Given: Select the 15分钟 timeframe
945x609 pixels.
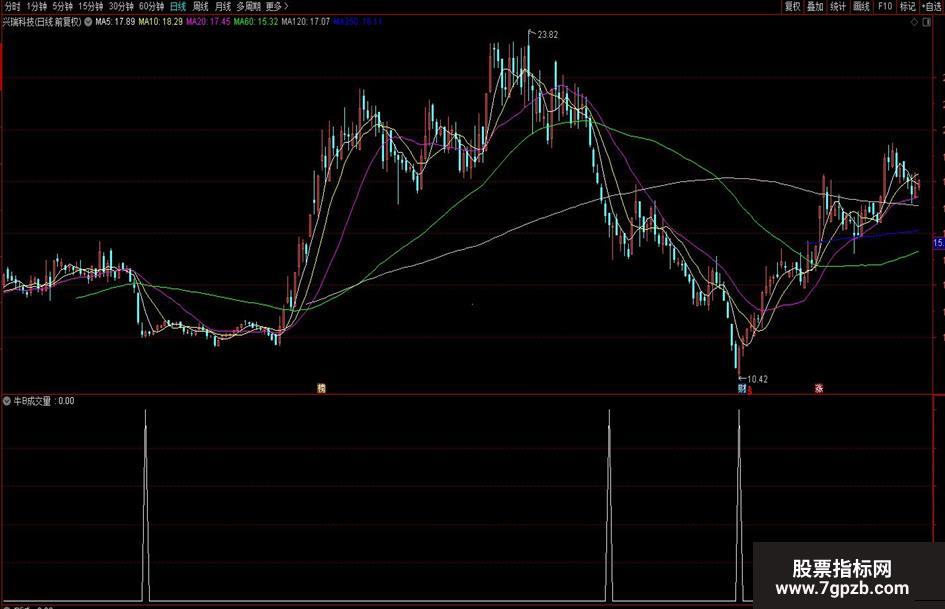Looking at the screenshot, I should (90, 7).
